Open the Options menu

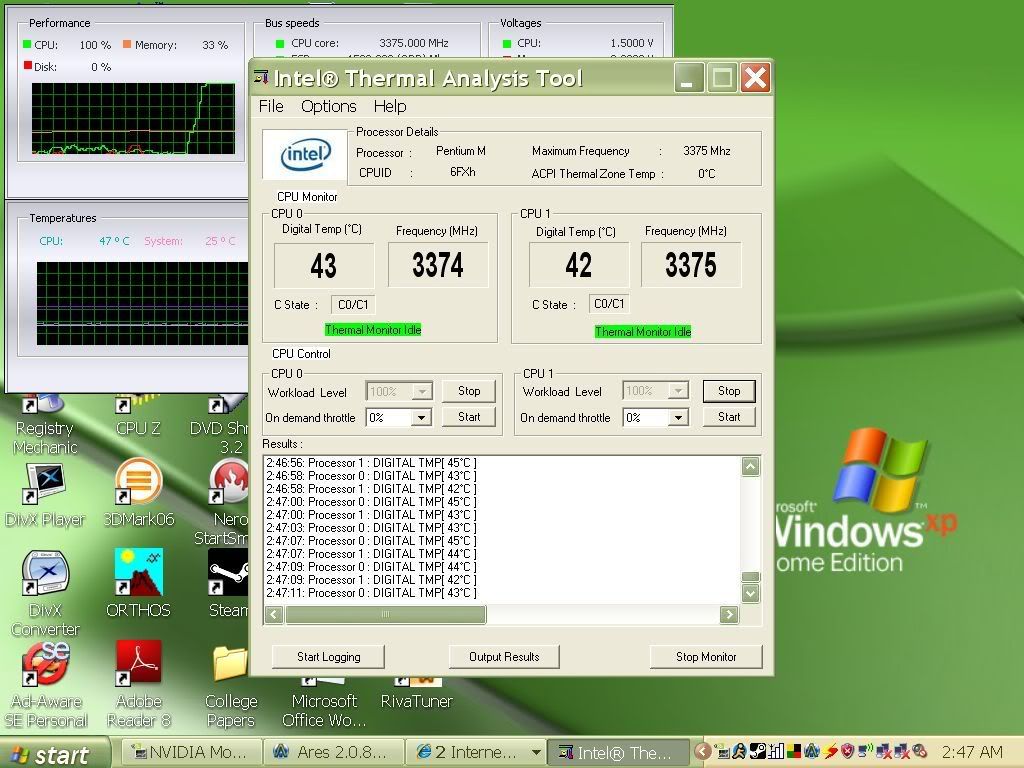click(x=328, y=106)
